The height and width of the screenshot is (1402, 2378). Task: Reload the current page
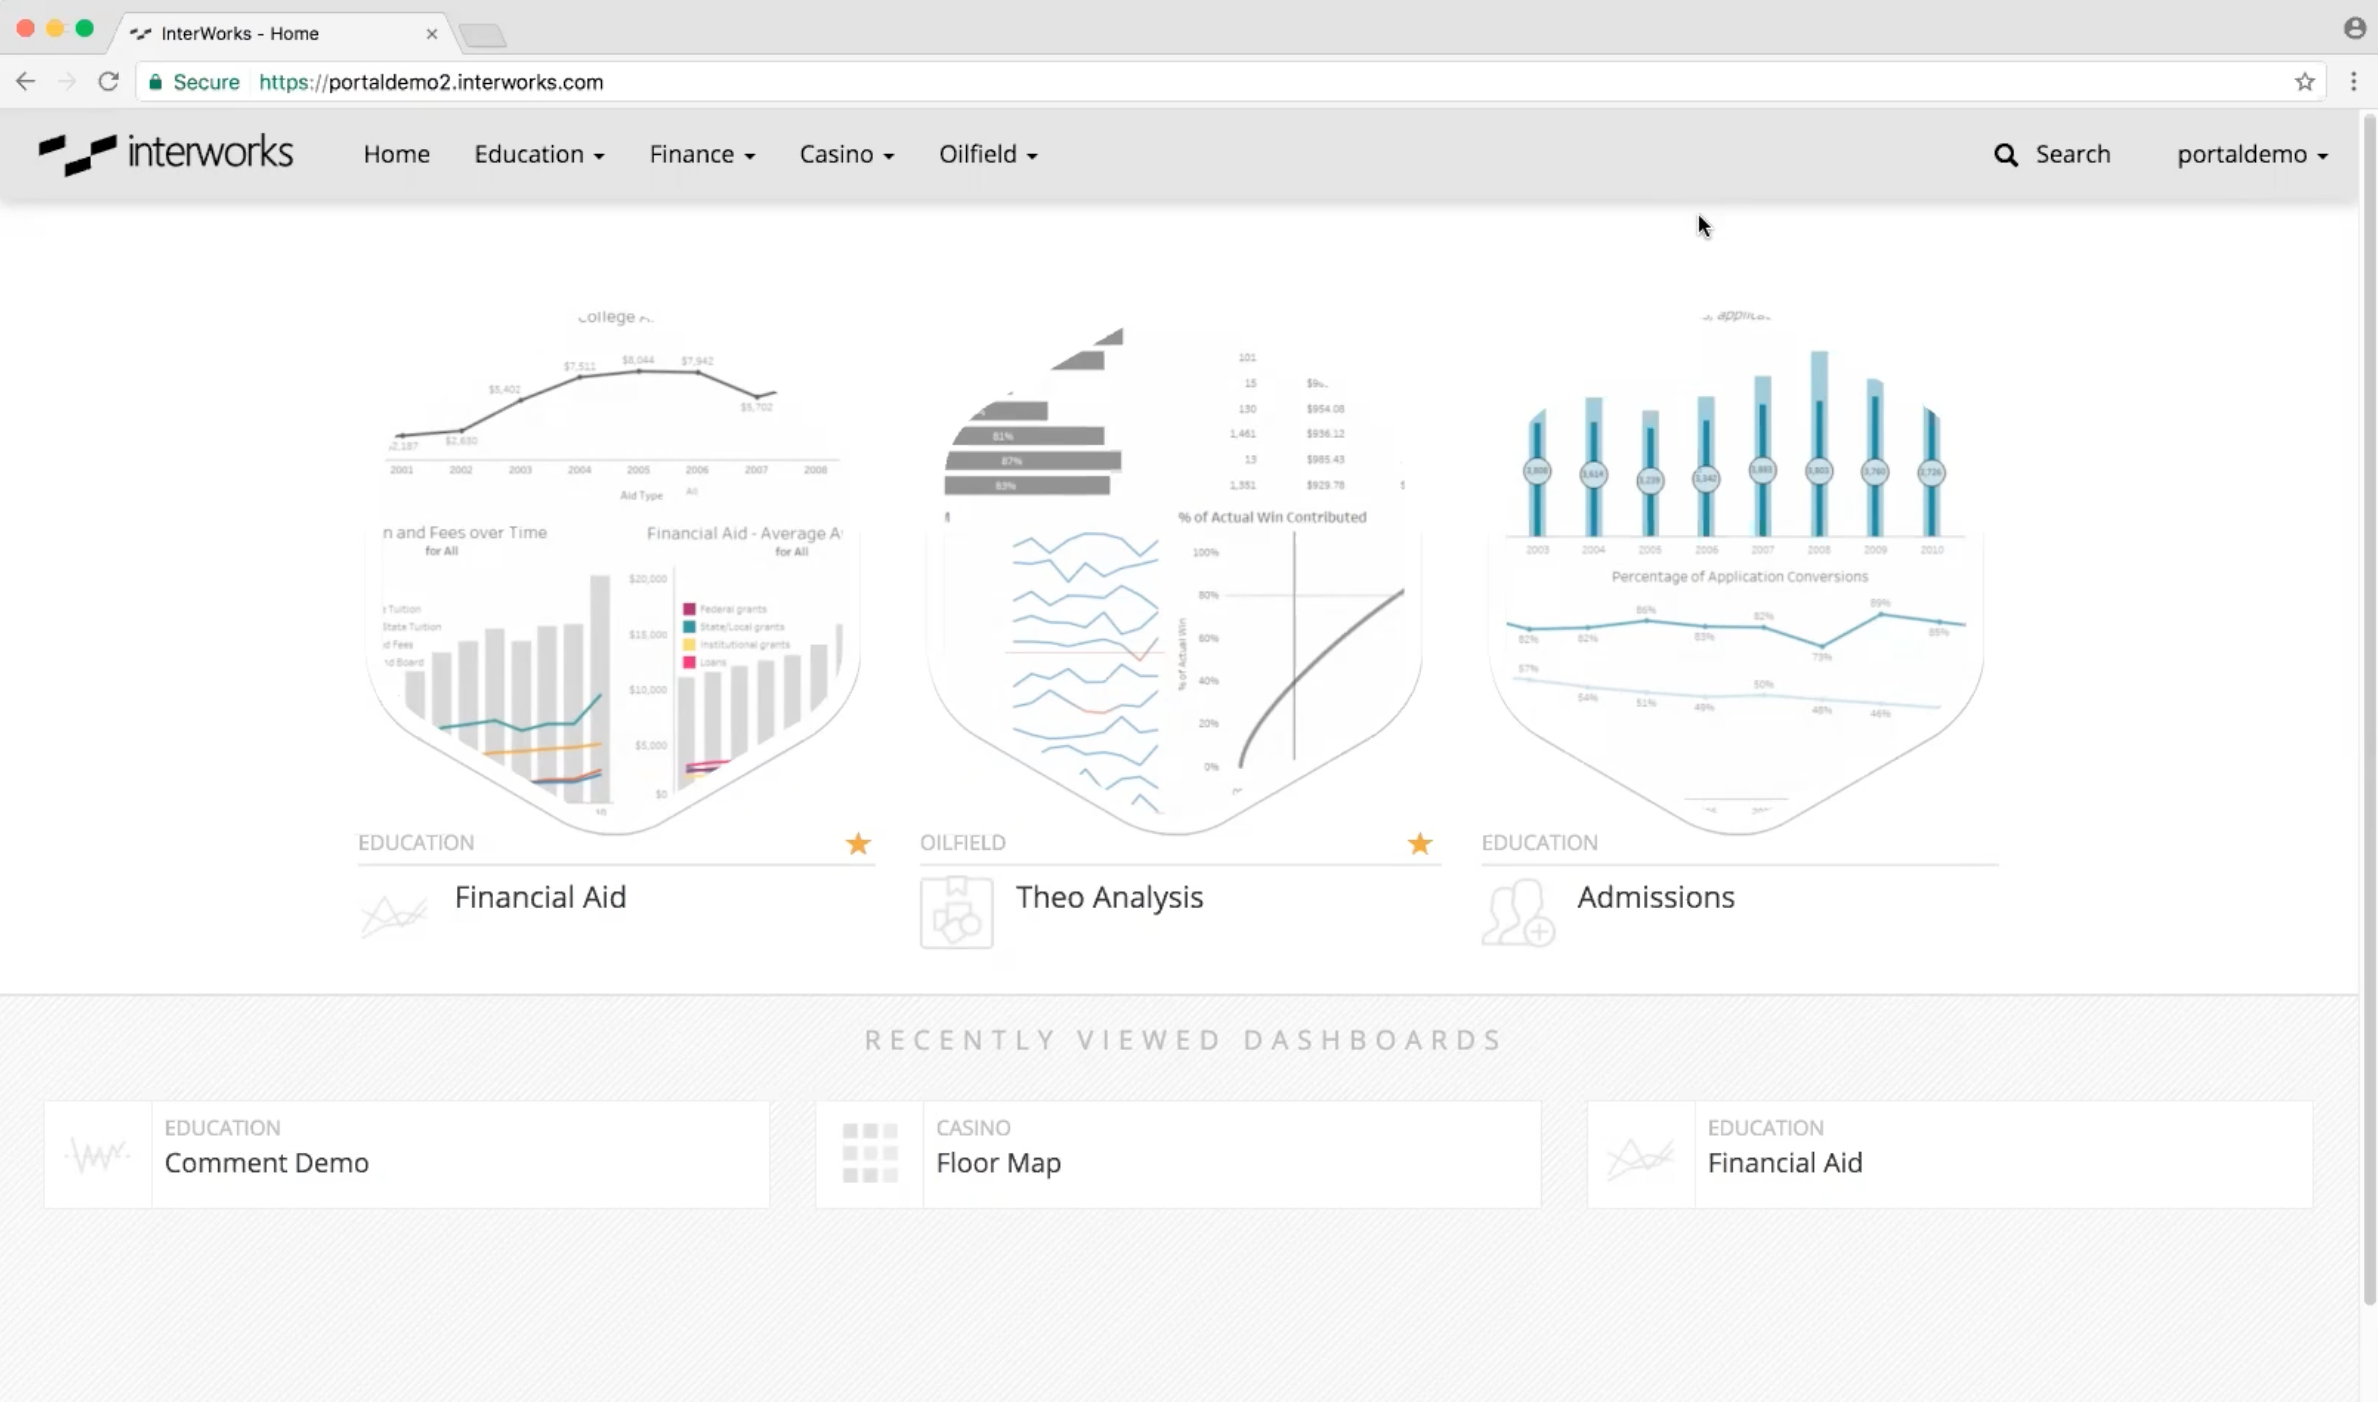[109, 81]
